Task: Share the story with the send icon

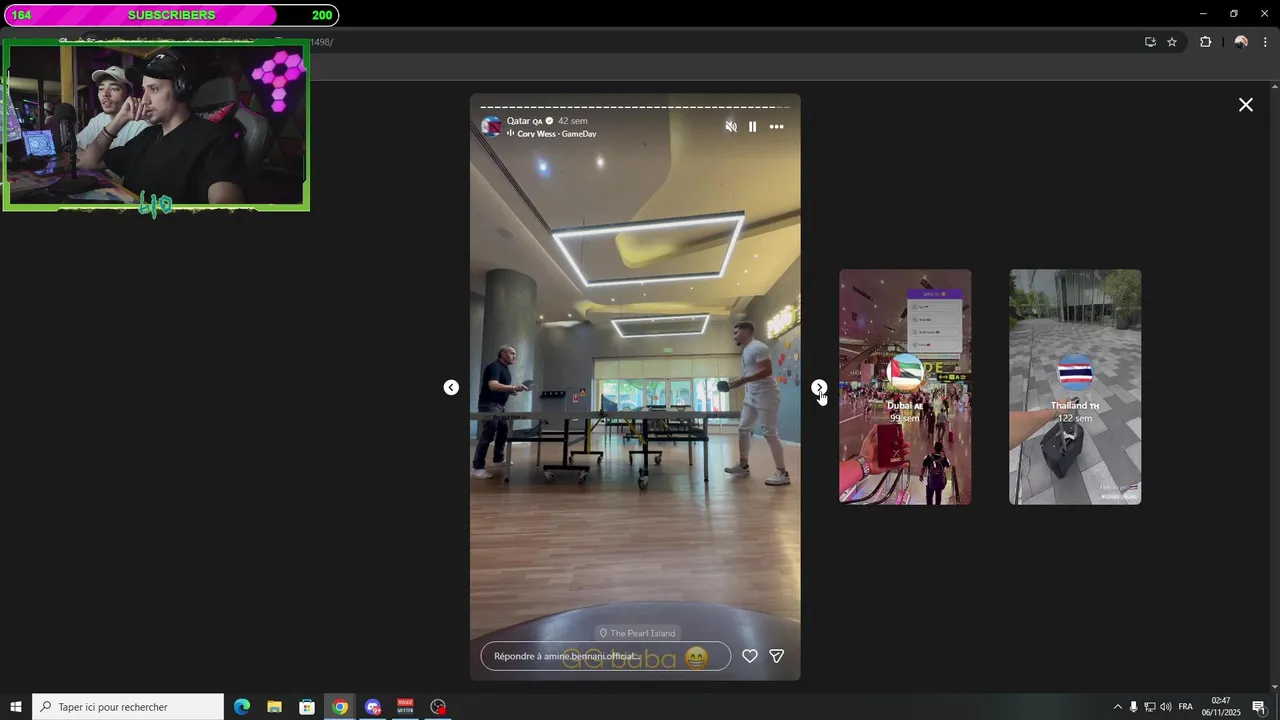Action: pos(777,656)
